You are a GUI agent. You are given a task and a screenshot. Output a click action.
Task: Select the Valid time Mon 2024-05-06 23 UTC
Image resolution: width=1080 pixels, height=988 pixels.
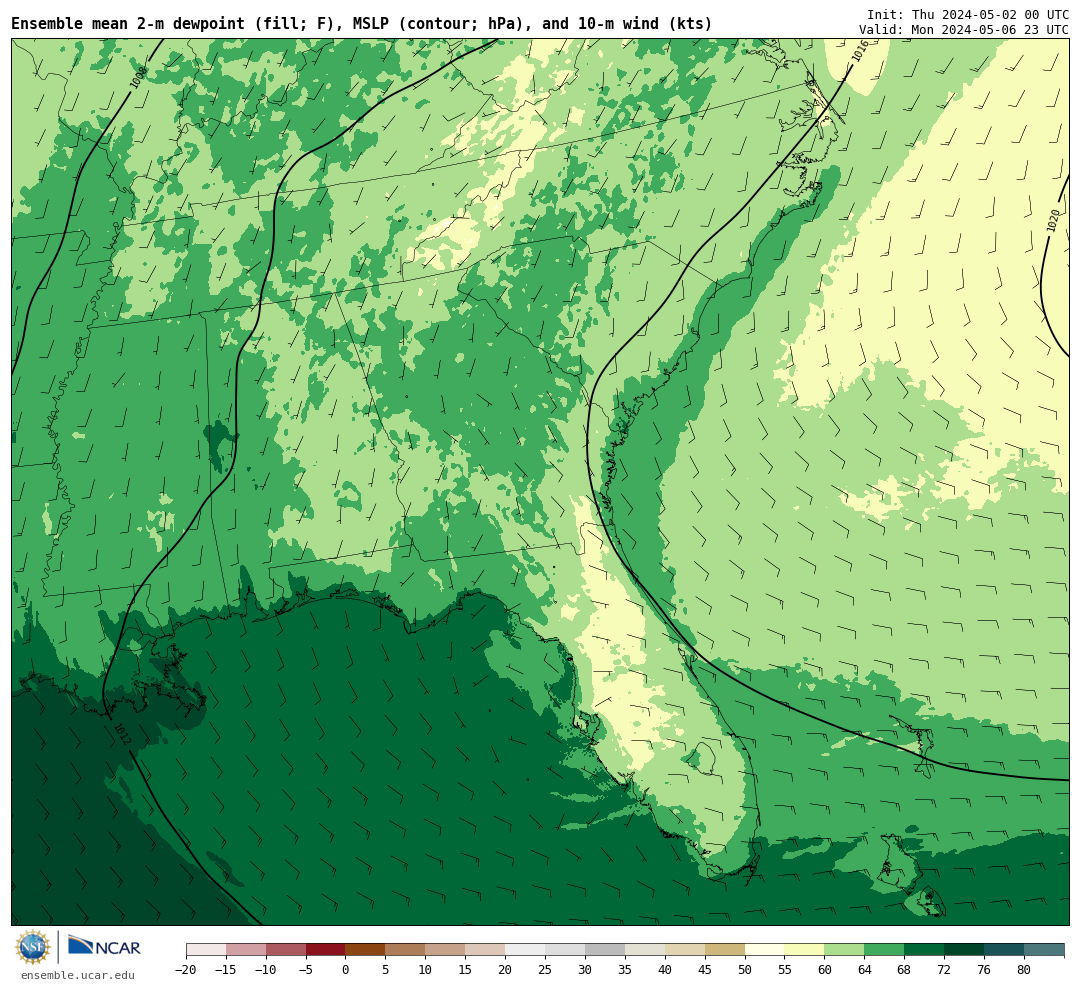point(964,30)
